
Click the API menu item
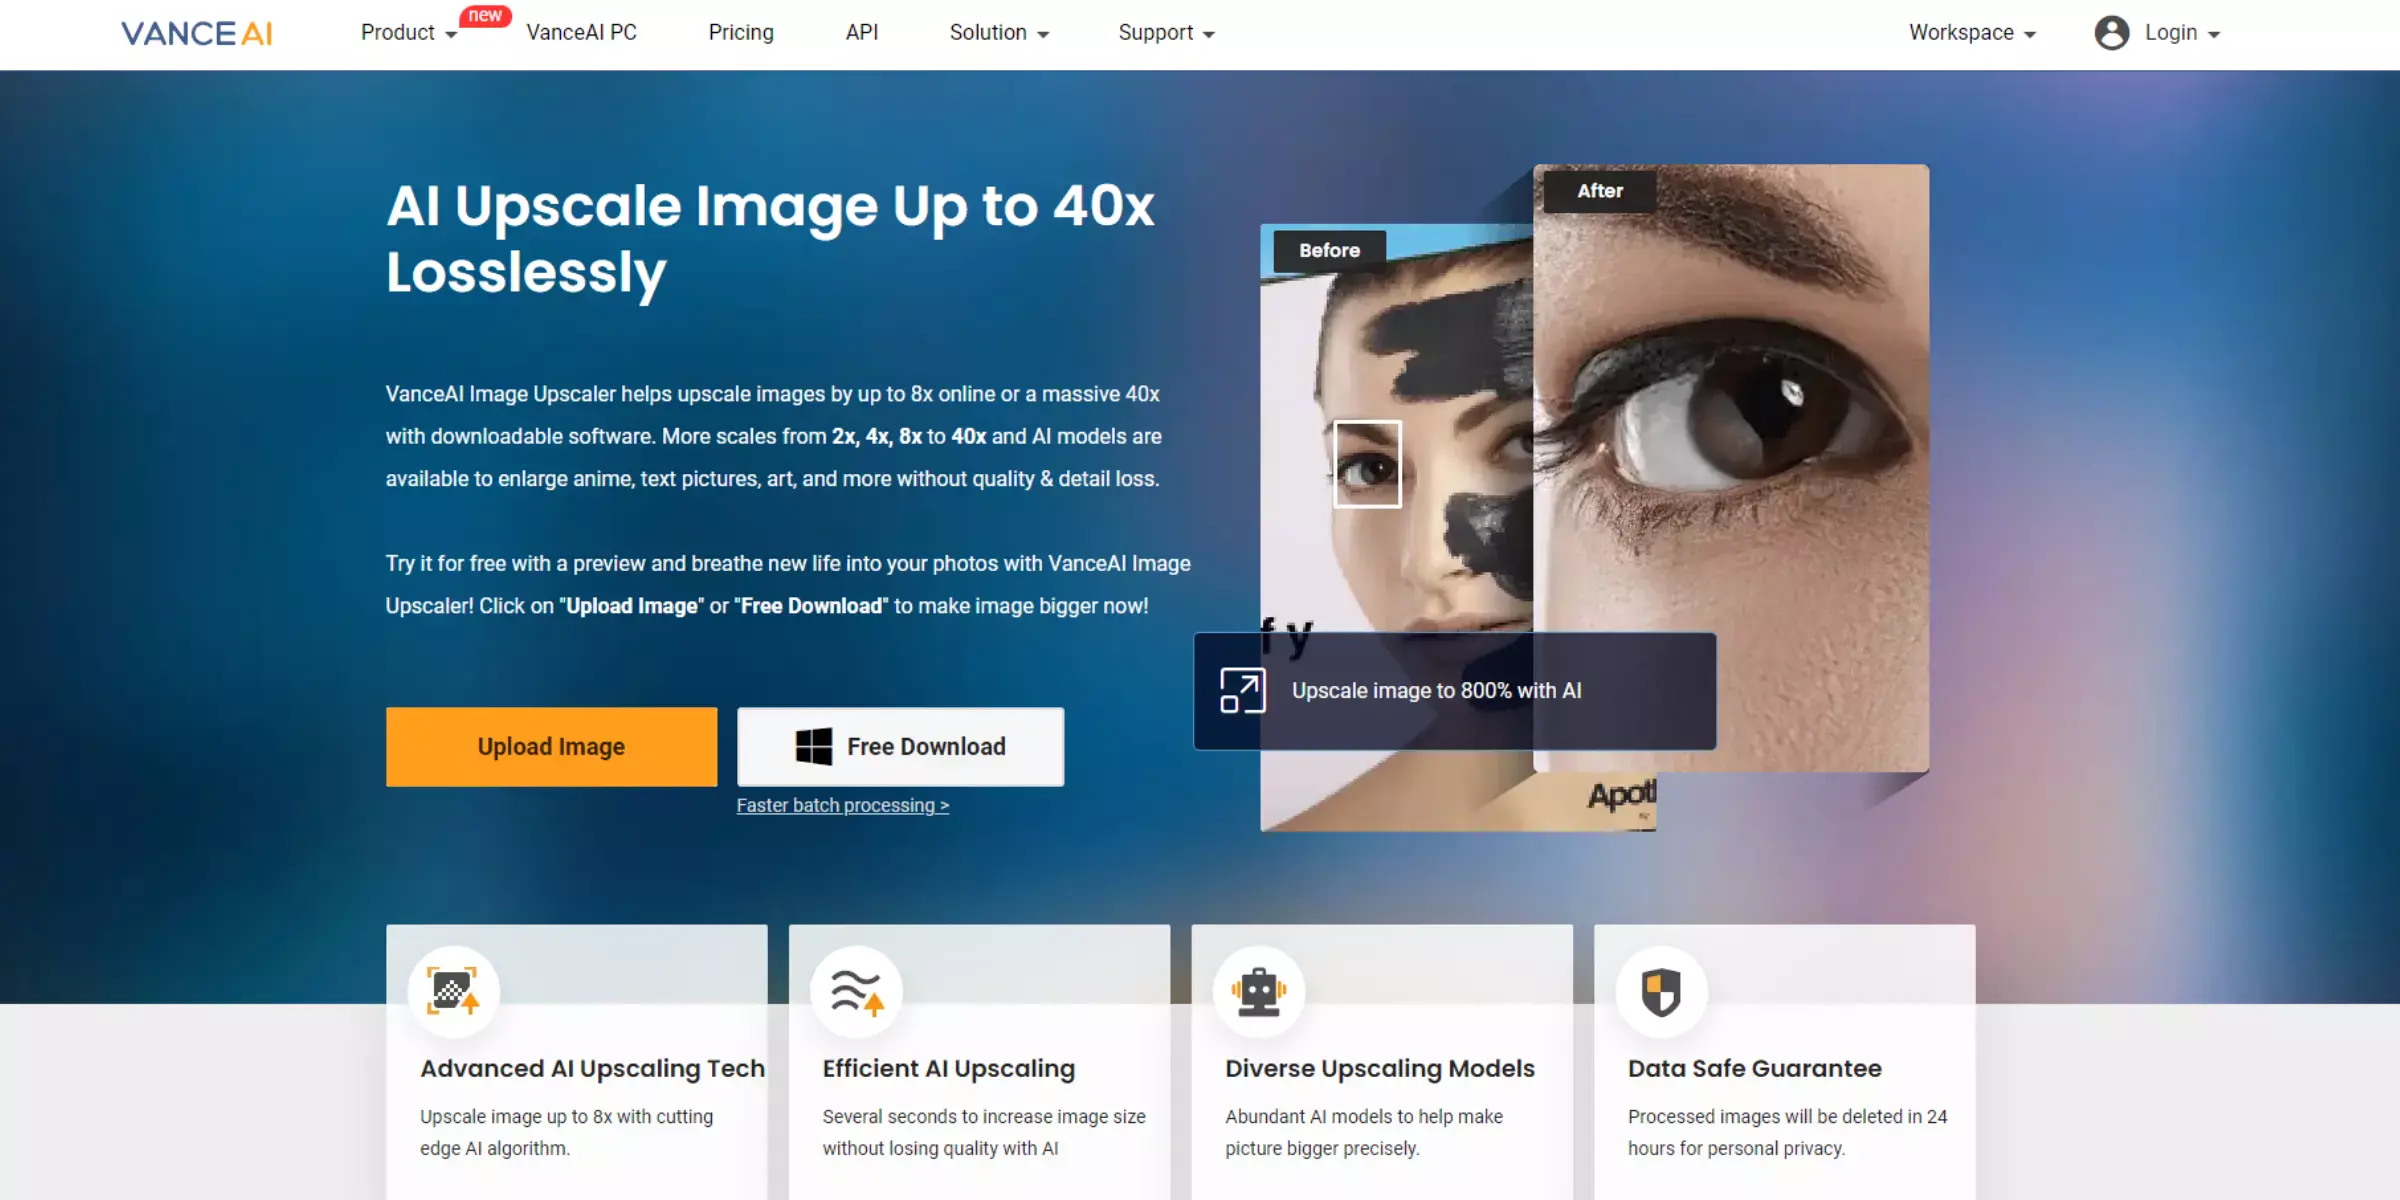860,32
